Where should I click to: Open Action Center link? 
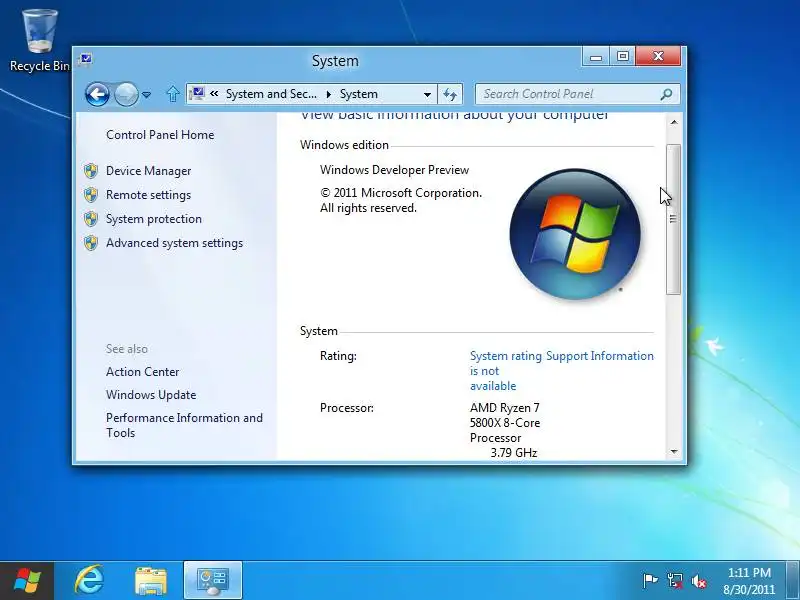(142, 372)
